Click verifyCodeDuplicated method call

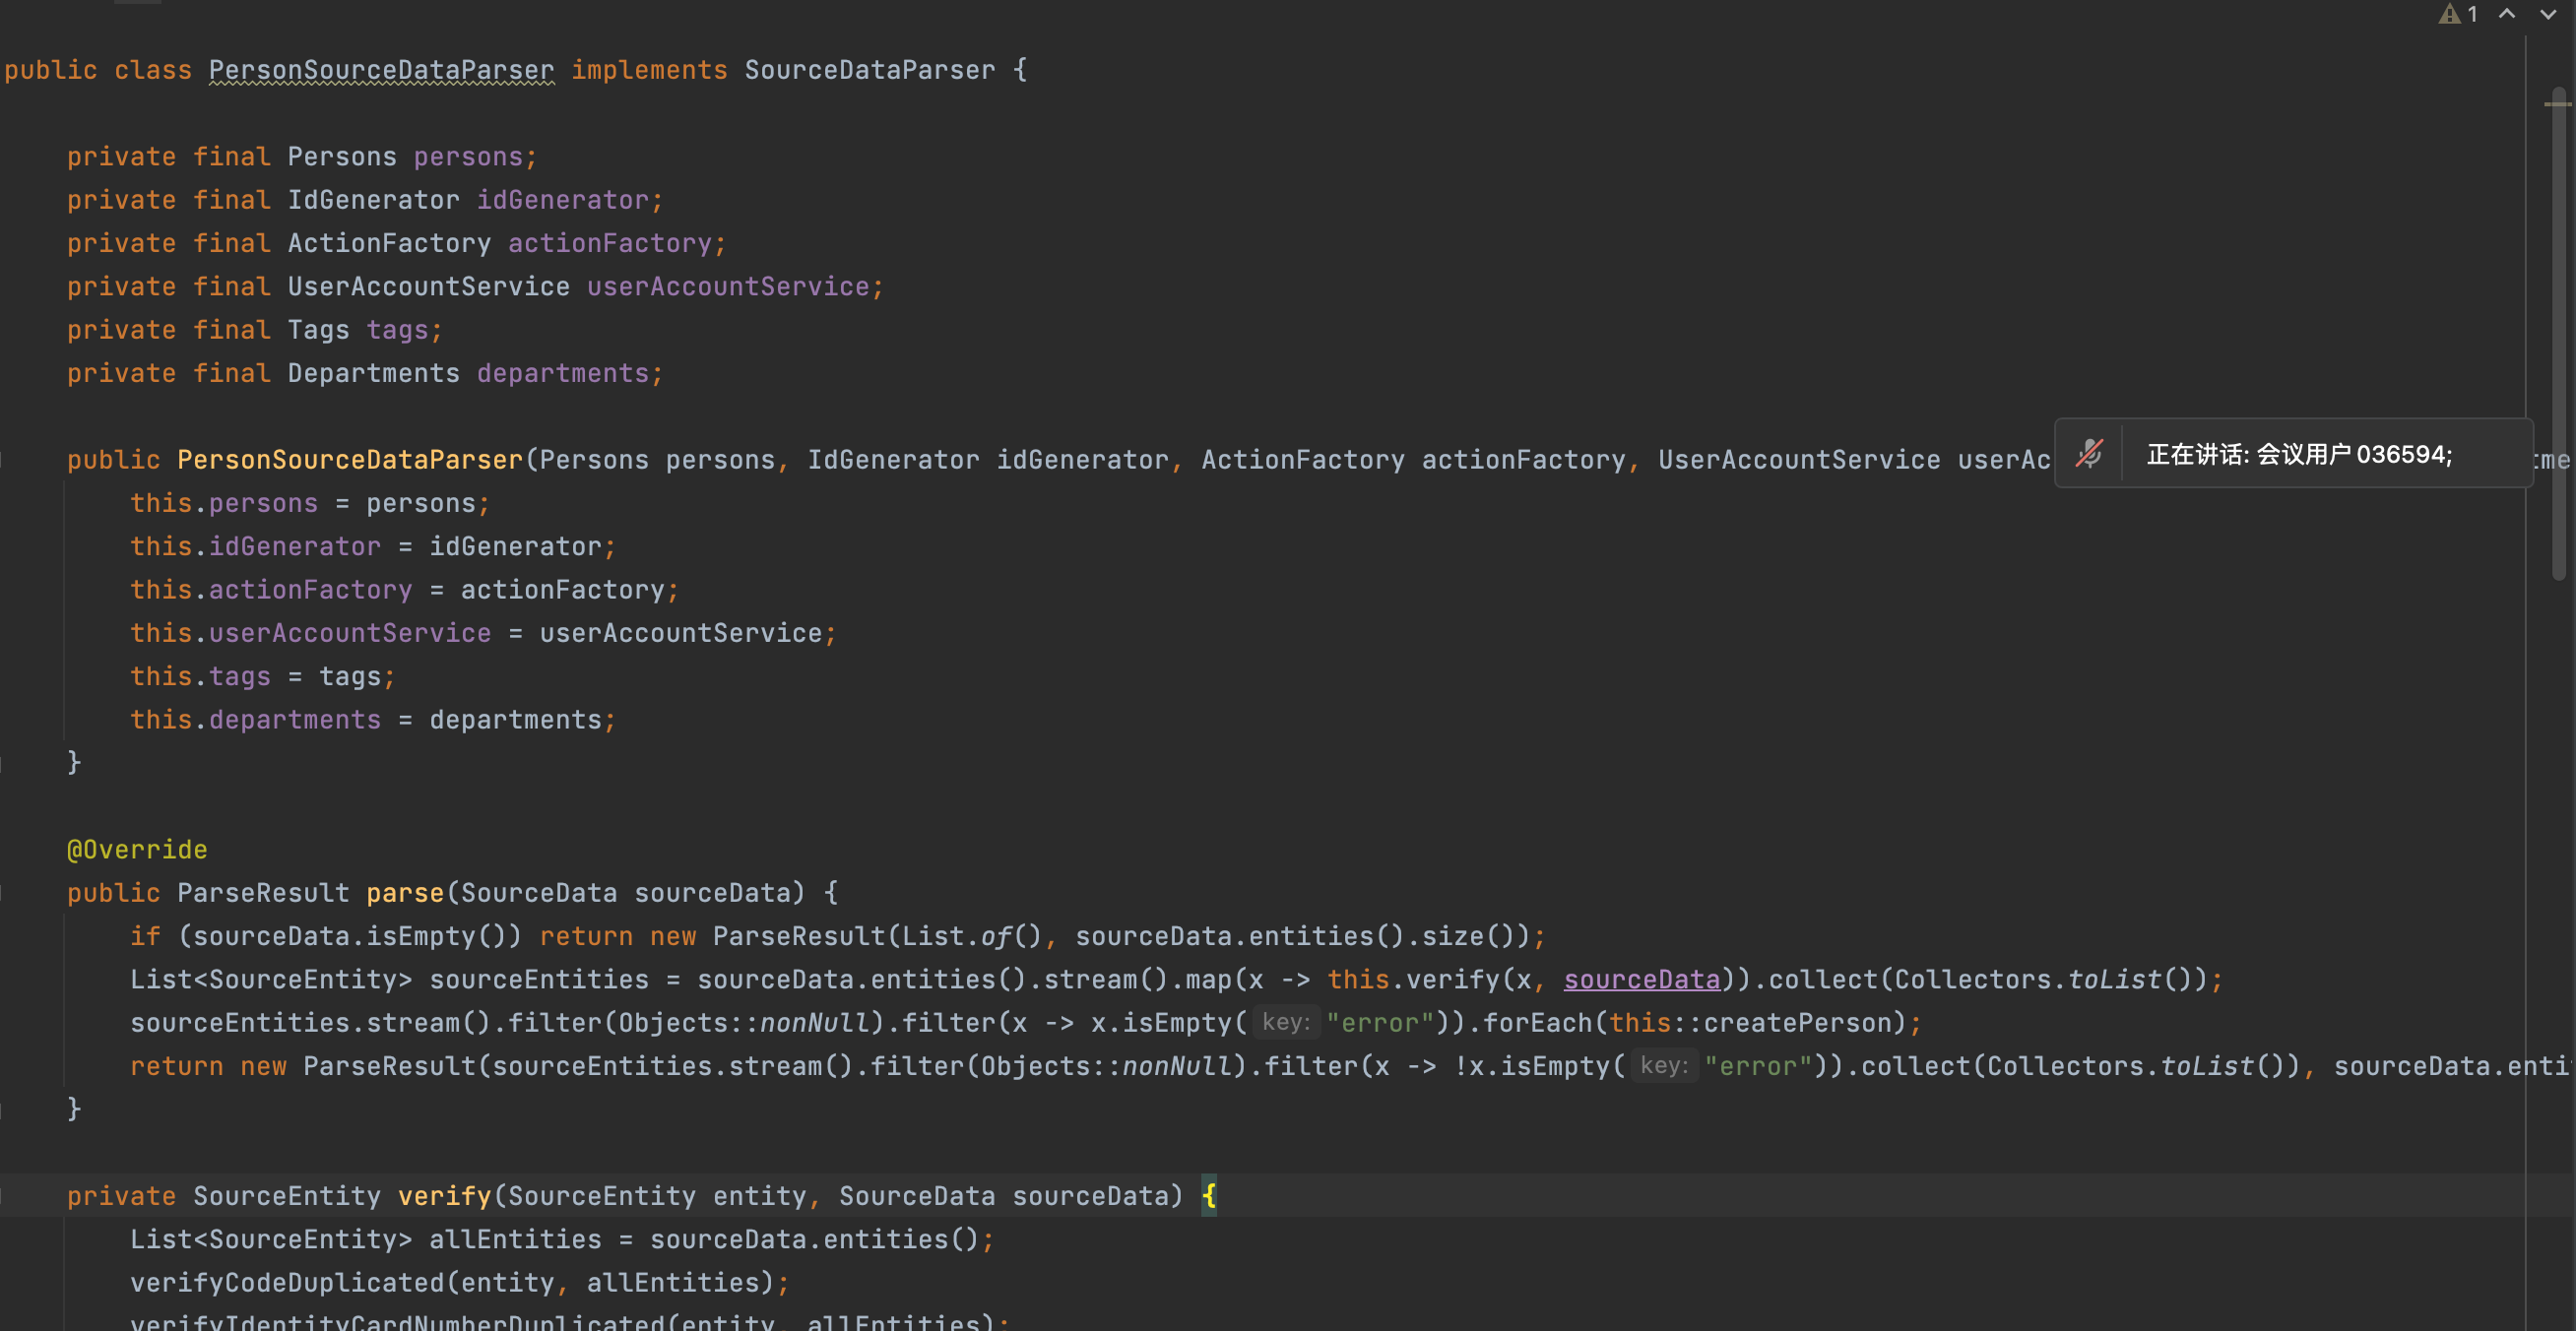click(287, 1283)
